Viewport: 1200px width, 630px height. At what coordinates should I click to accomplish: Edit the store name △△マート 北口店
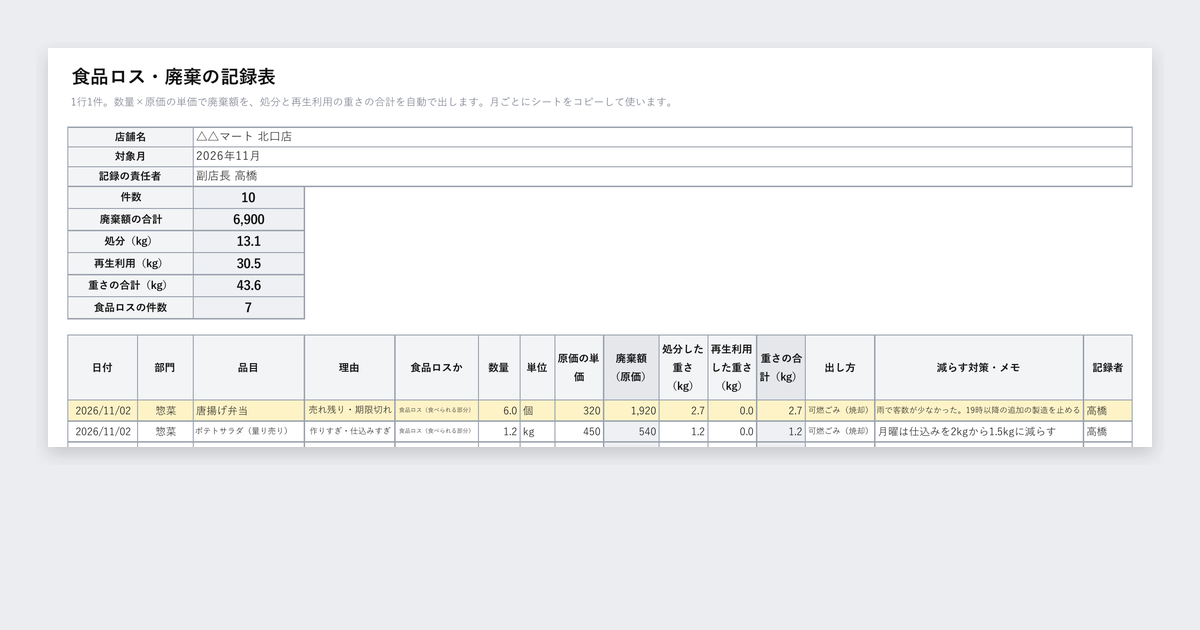[x=662, y=137]
